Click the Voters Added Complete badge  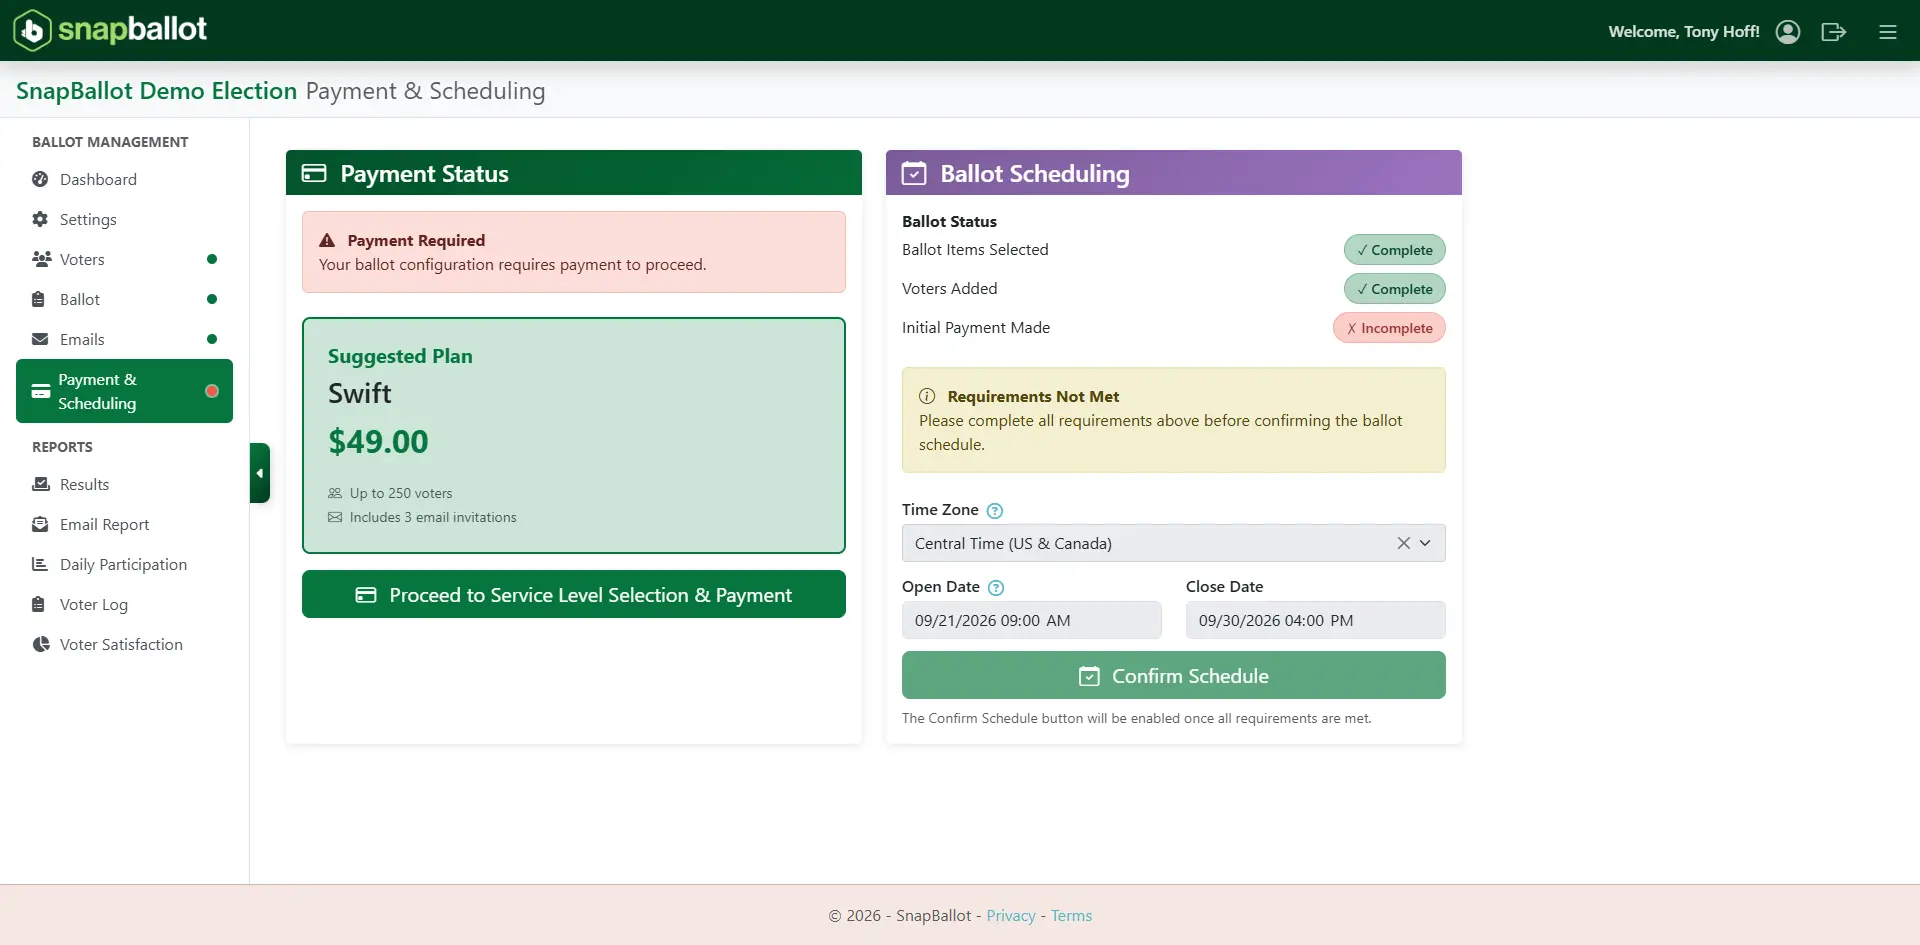click(1395, 289)
